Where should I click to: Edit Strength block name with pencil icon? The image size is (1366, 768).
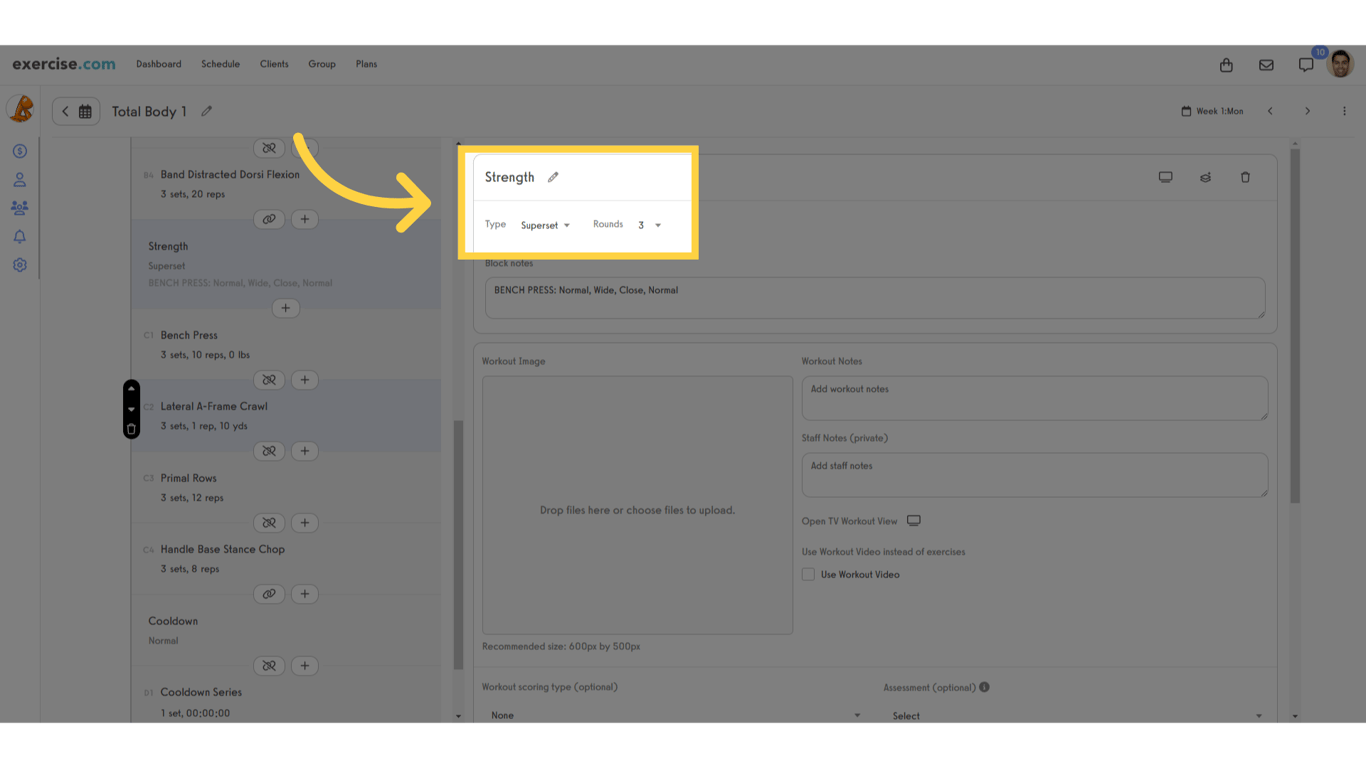point(553,177)
